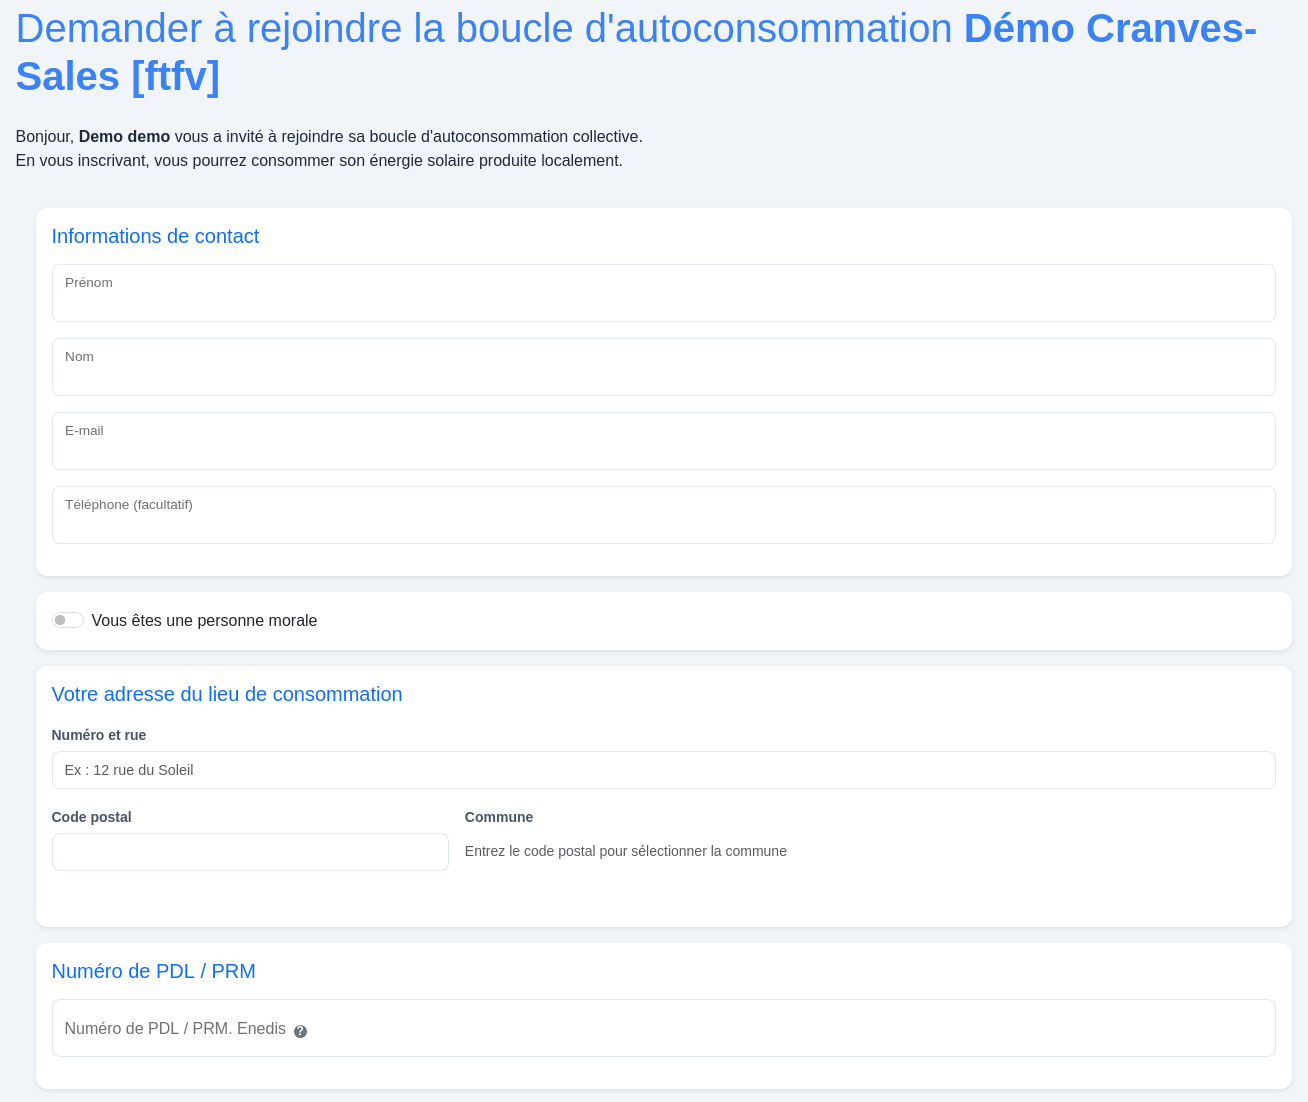Click the Numéro de PDL / PRM field
Screen dimensions: 1308x1102
tap(663, 1028)
